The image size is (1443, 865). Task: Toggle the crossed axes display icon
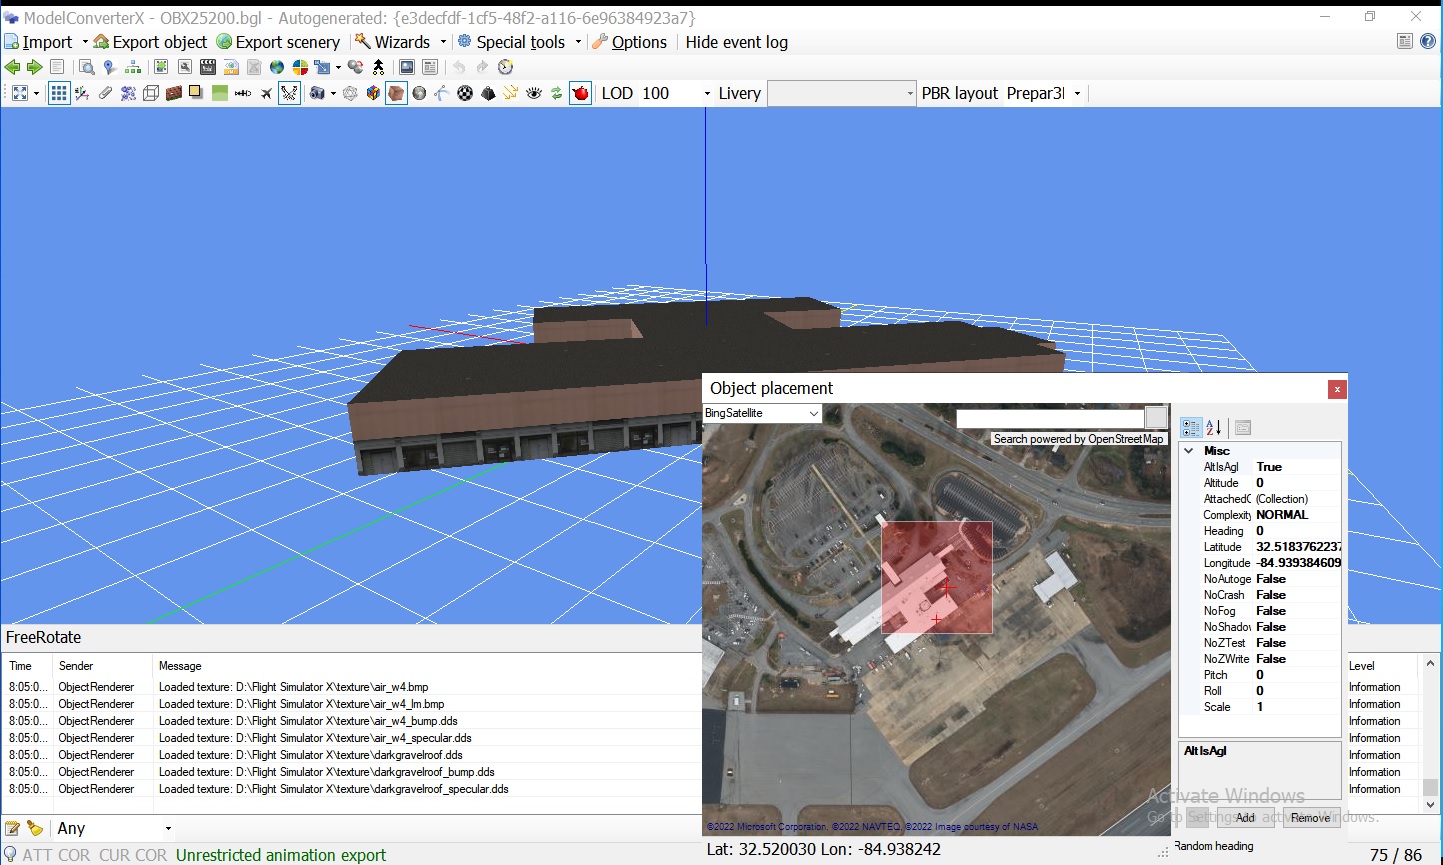[x=288, y=92]
